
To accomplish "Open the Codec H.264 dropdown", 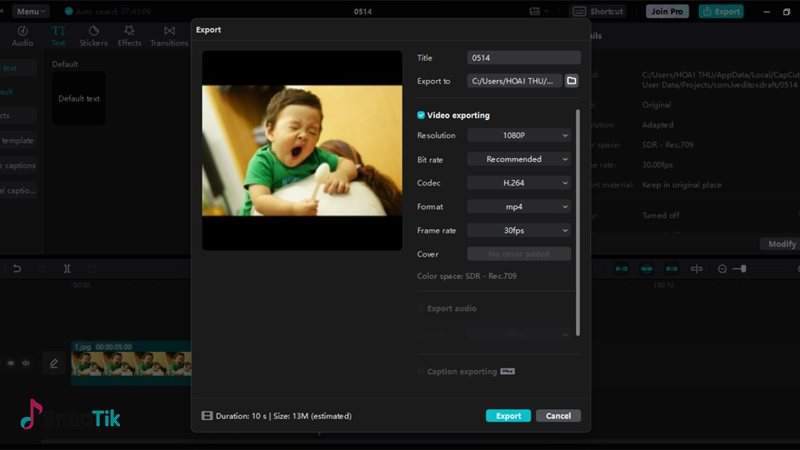I will pyautogui.click(x=519, y=183).
